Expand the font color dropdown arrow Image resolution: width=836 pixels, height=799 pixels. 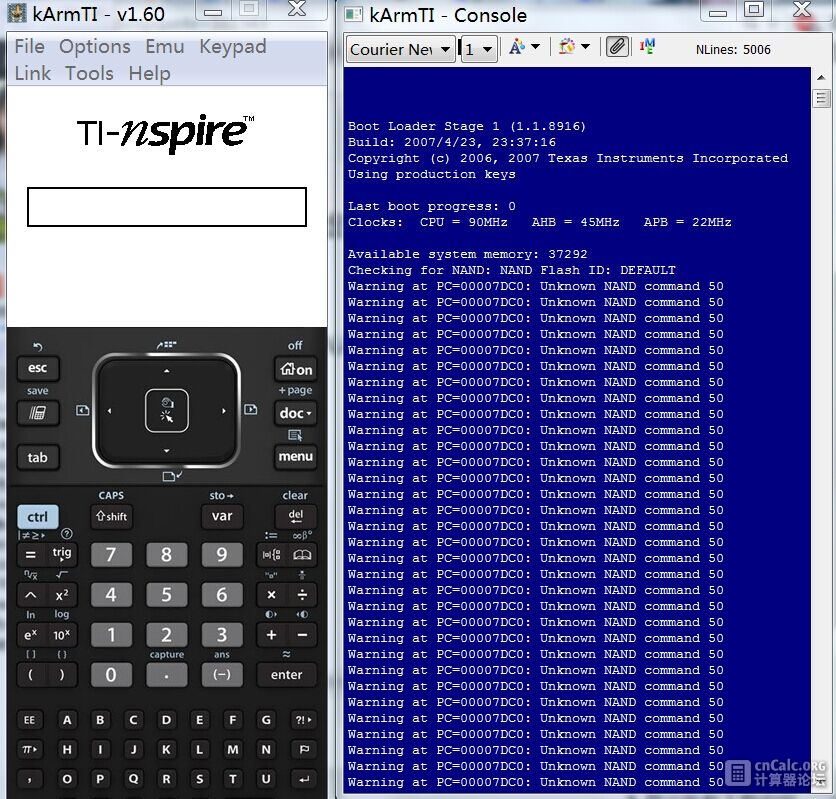click(535, 47)
